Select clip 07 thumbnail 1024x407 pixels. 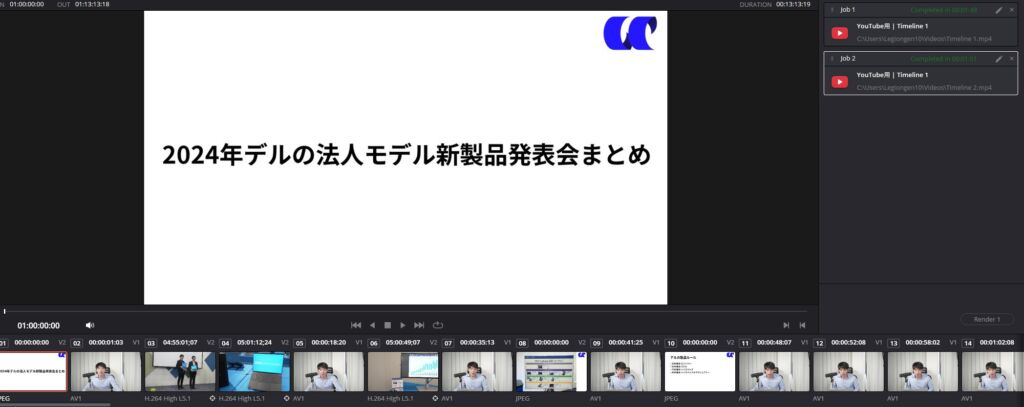[x=477, y=372]
